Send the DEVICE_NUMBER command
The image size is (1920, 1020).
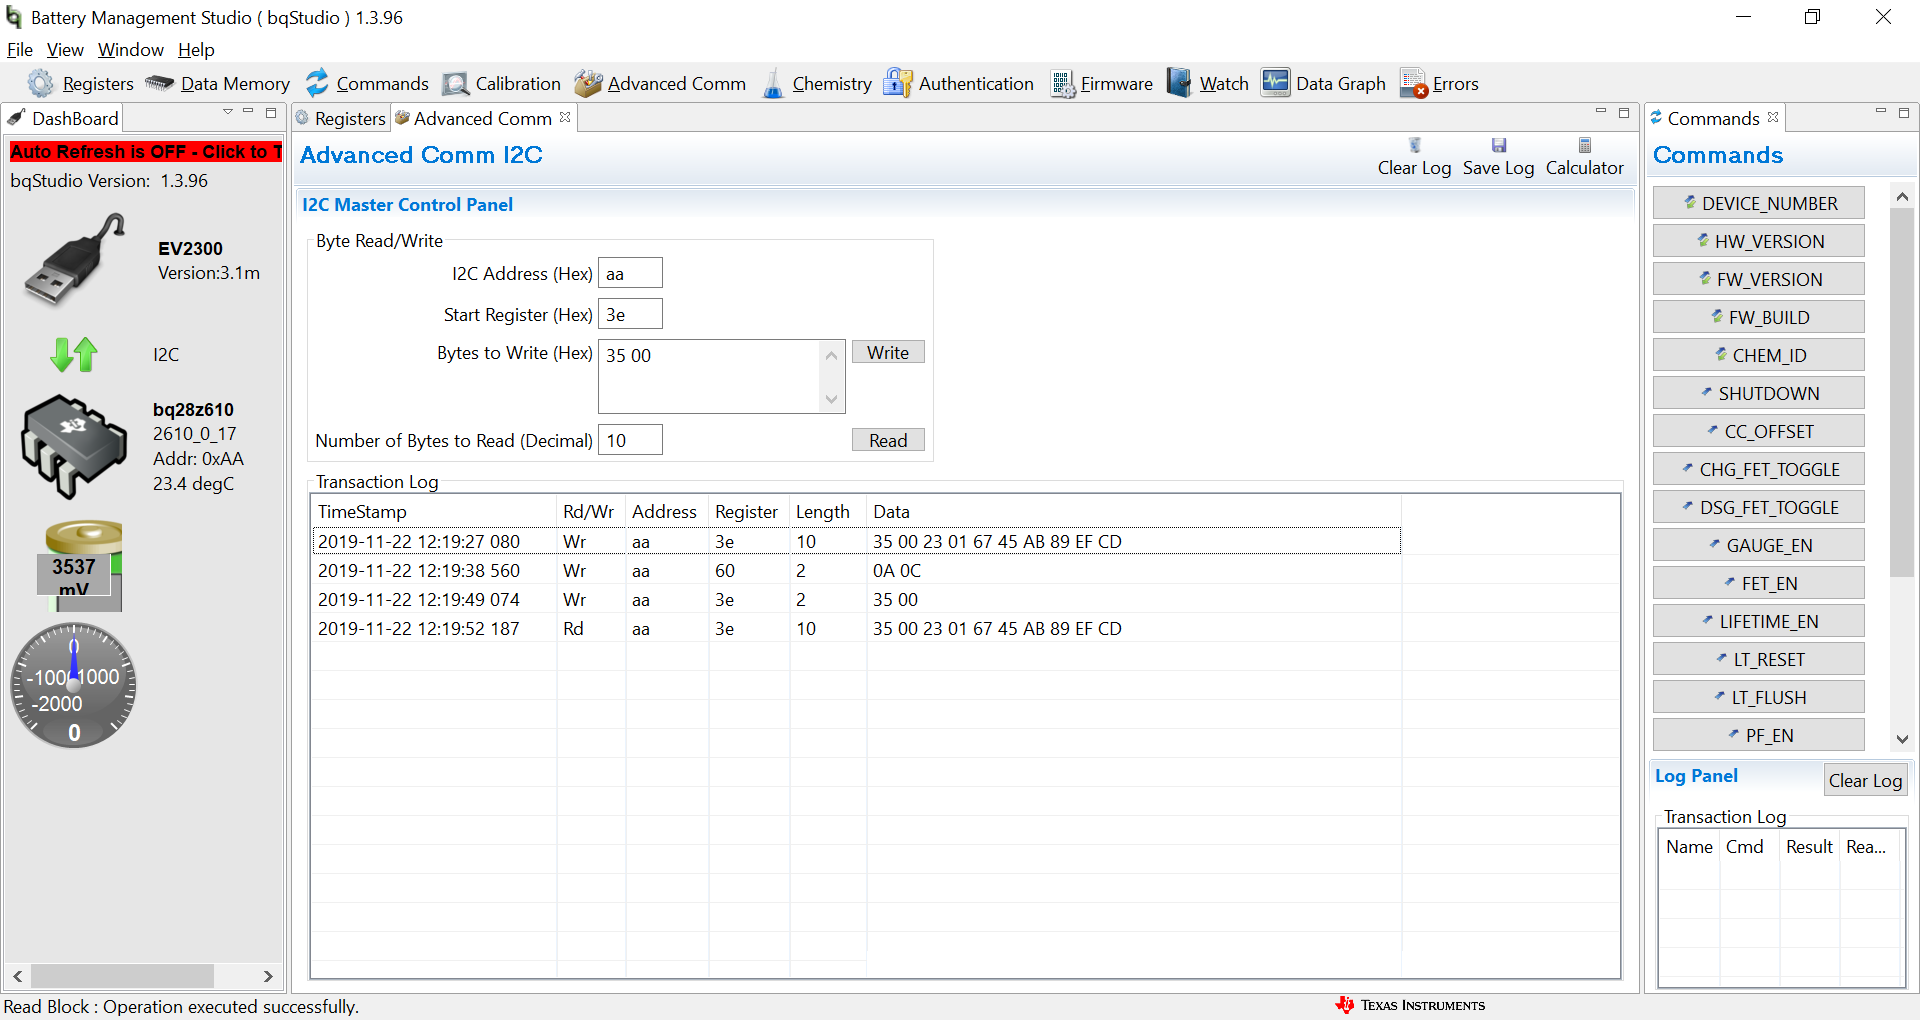1759,203
